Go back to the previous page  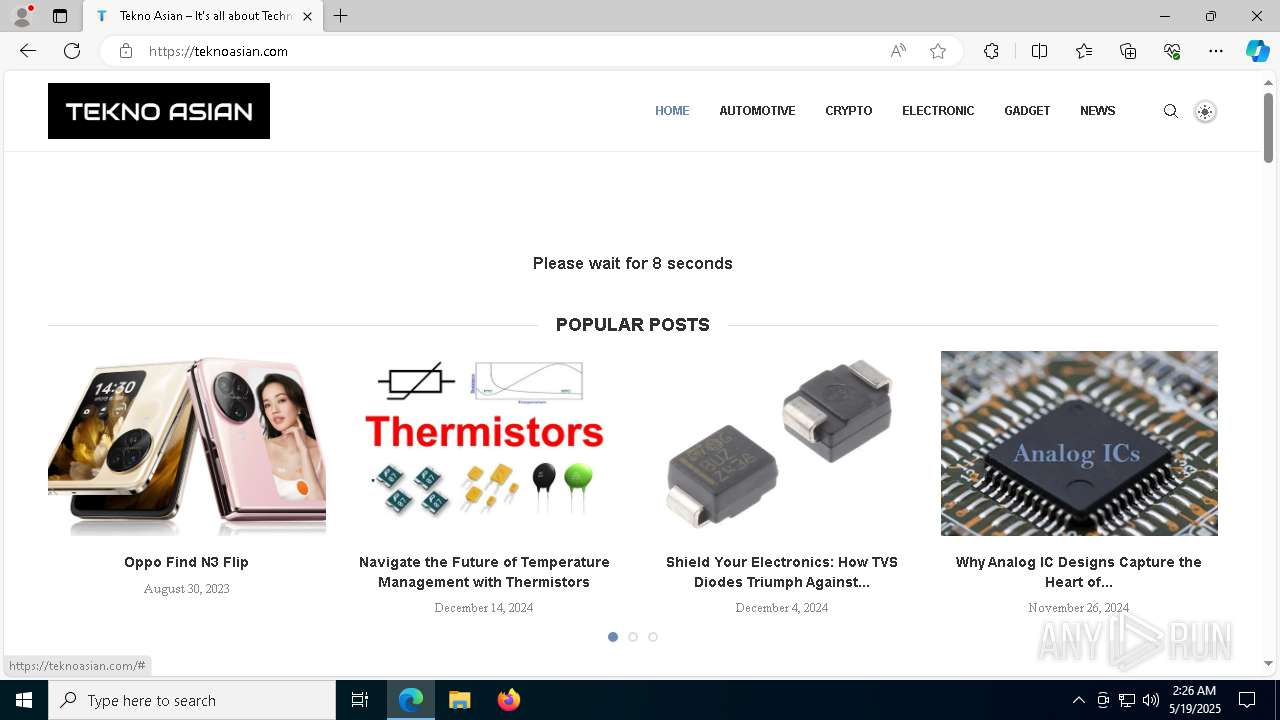[28, 51]
